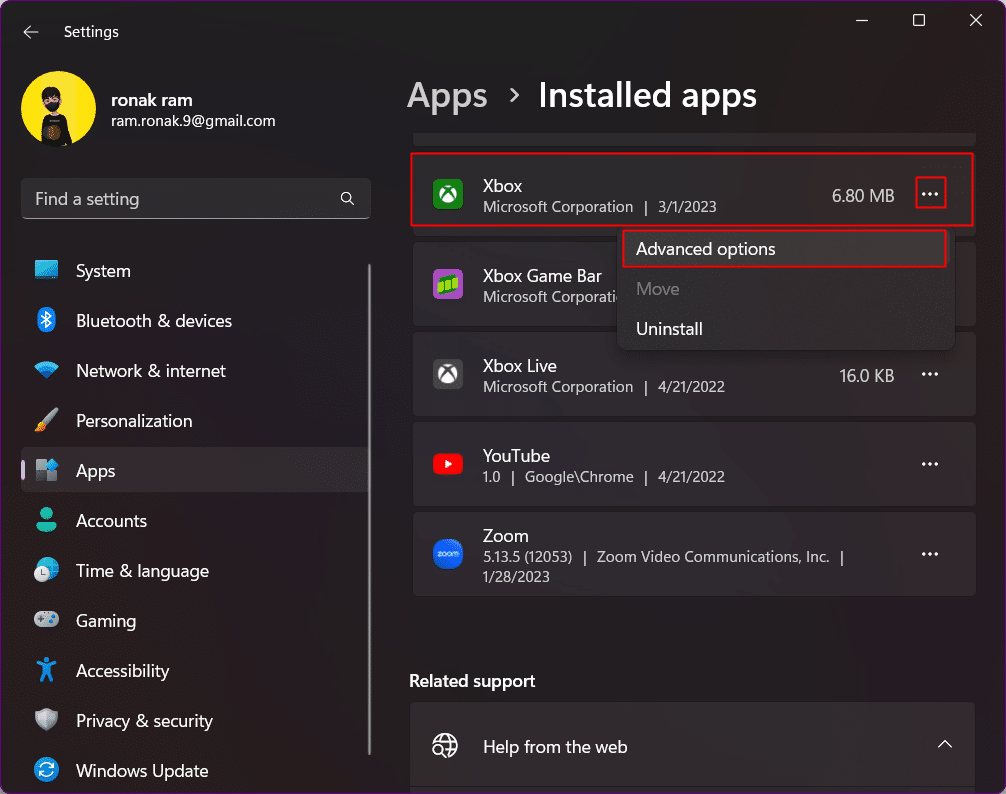Image resolution: width=1006 pixels, height=794 pixels.
Task: Click the Zoom app name text
Action: point(506,536)
